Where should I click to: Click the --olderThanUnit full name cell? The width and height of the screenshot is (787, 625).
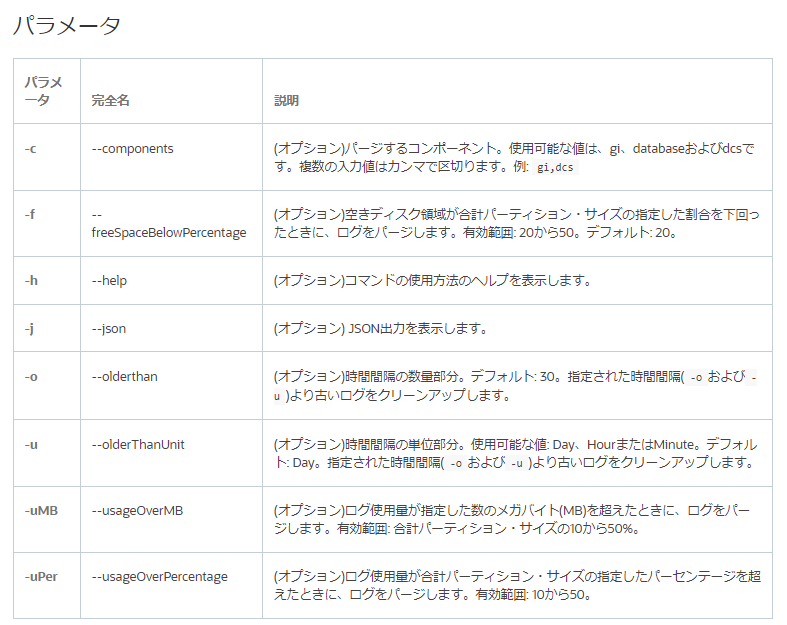pos(171,453)
